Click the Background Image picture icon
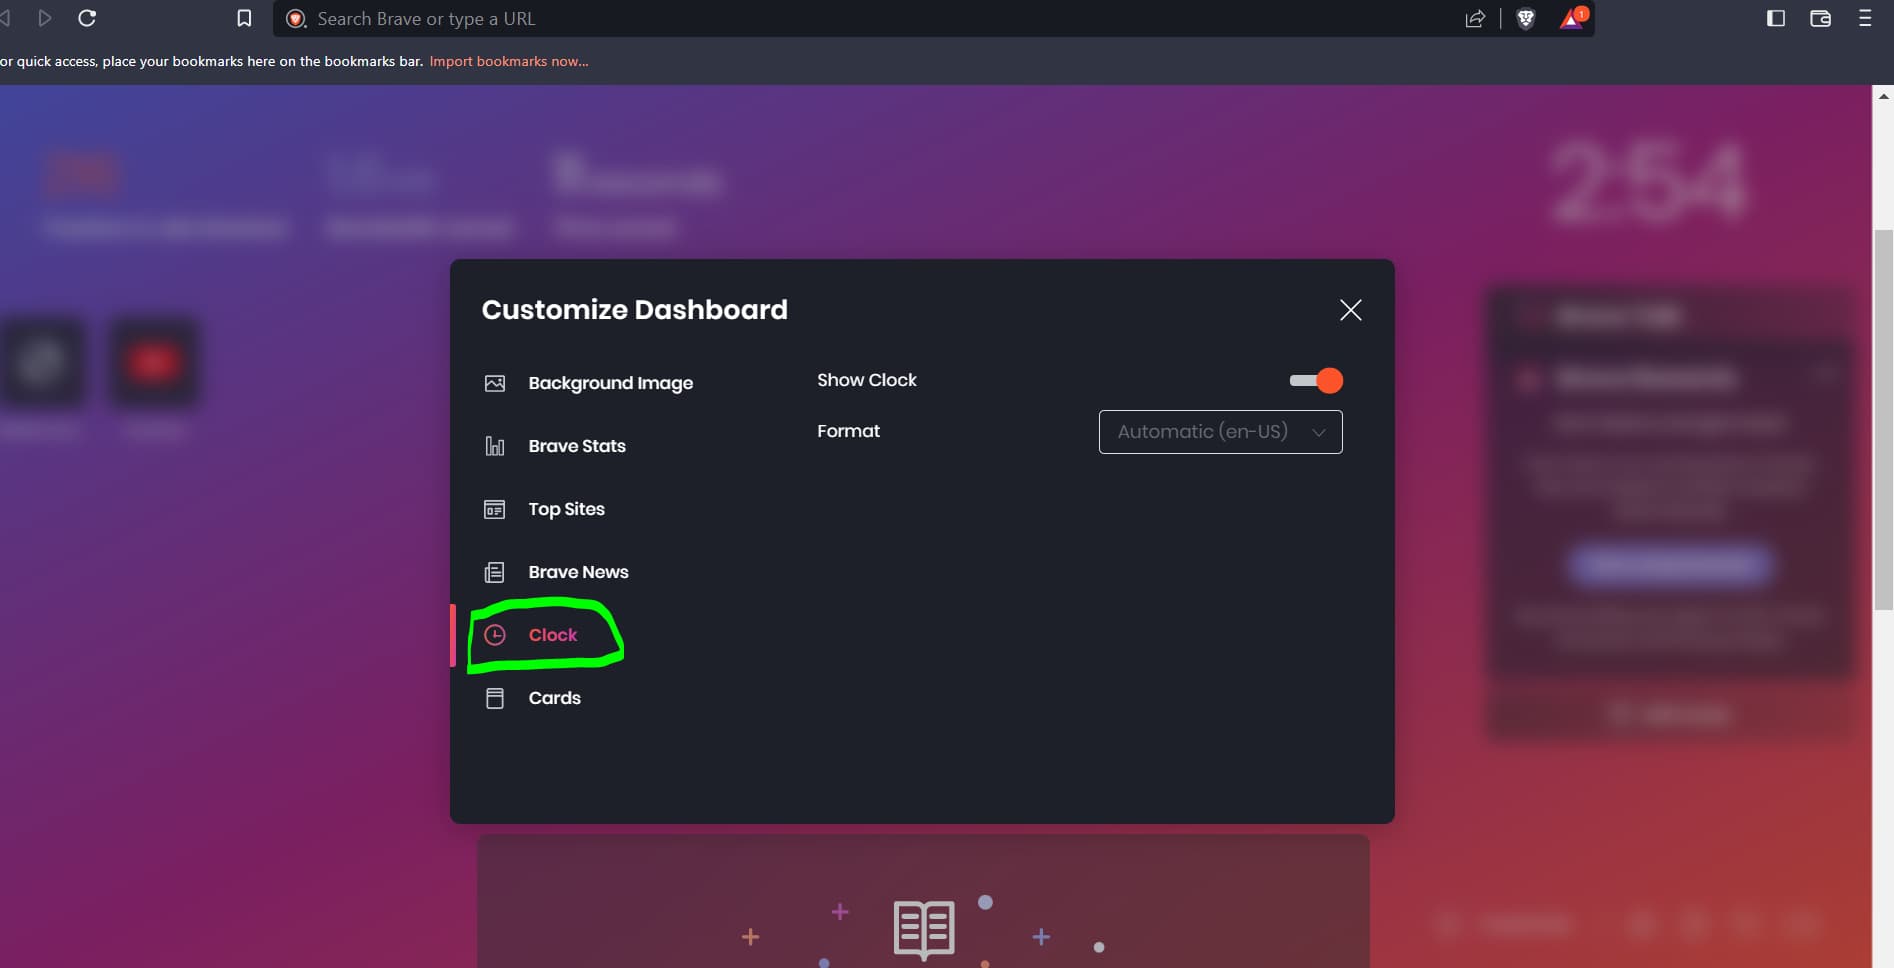 click(494, 383)
